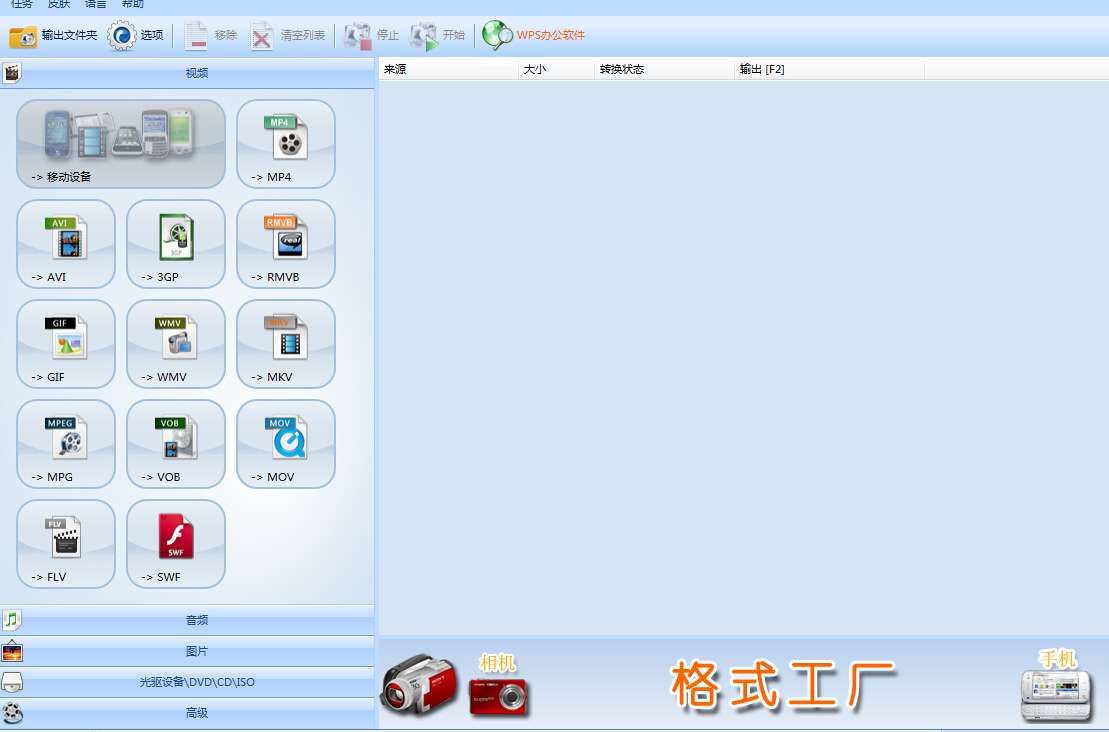This screenshot has width=1109, height=732.
Task: Click the 停止 stop button
Action: click(x=371, y=35)
